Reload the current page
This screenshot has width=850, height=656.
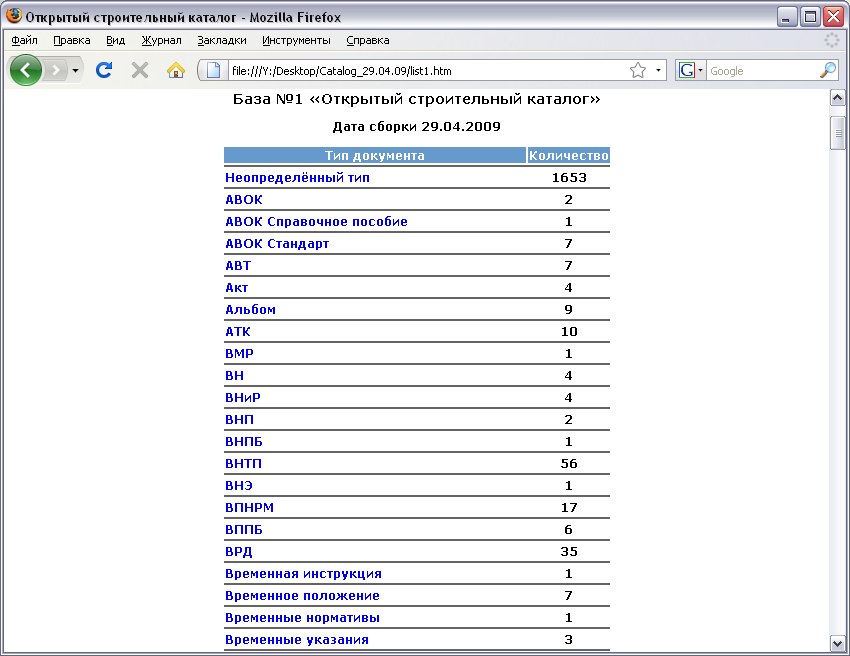[x=104, y=70]
